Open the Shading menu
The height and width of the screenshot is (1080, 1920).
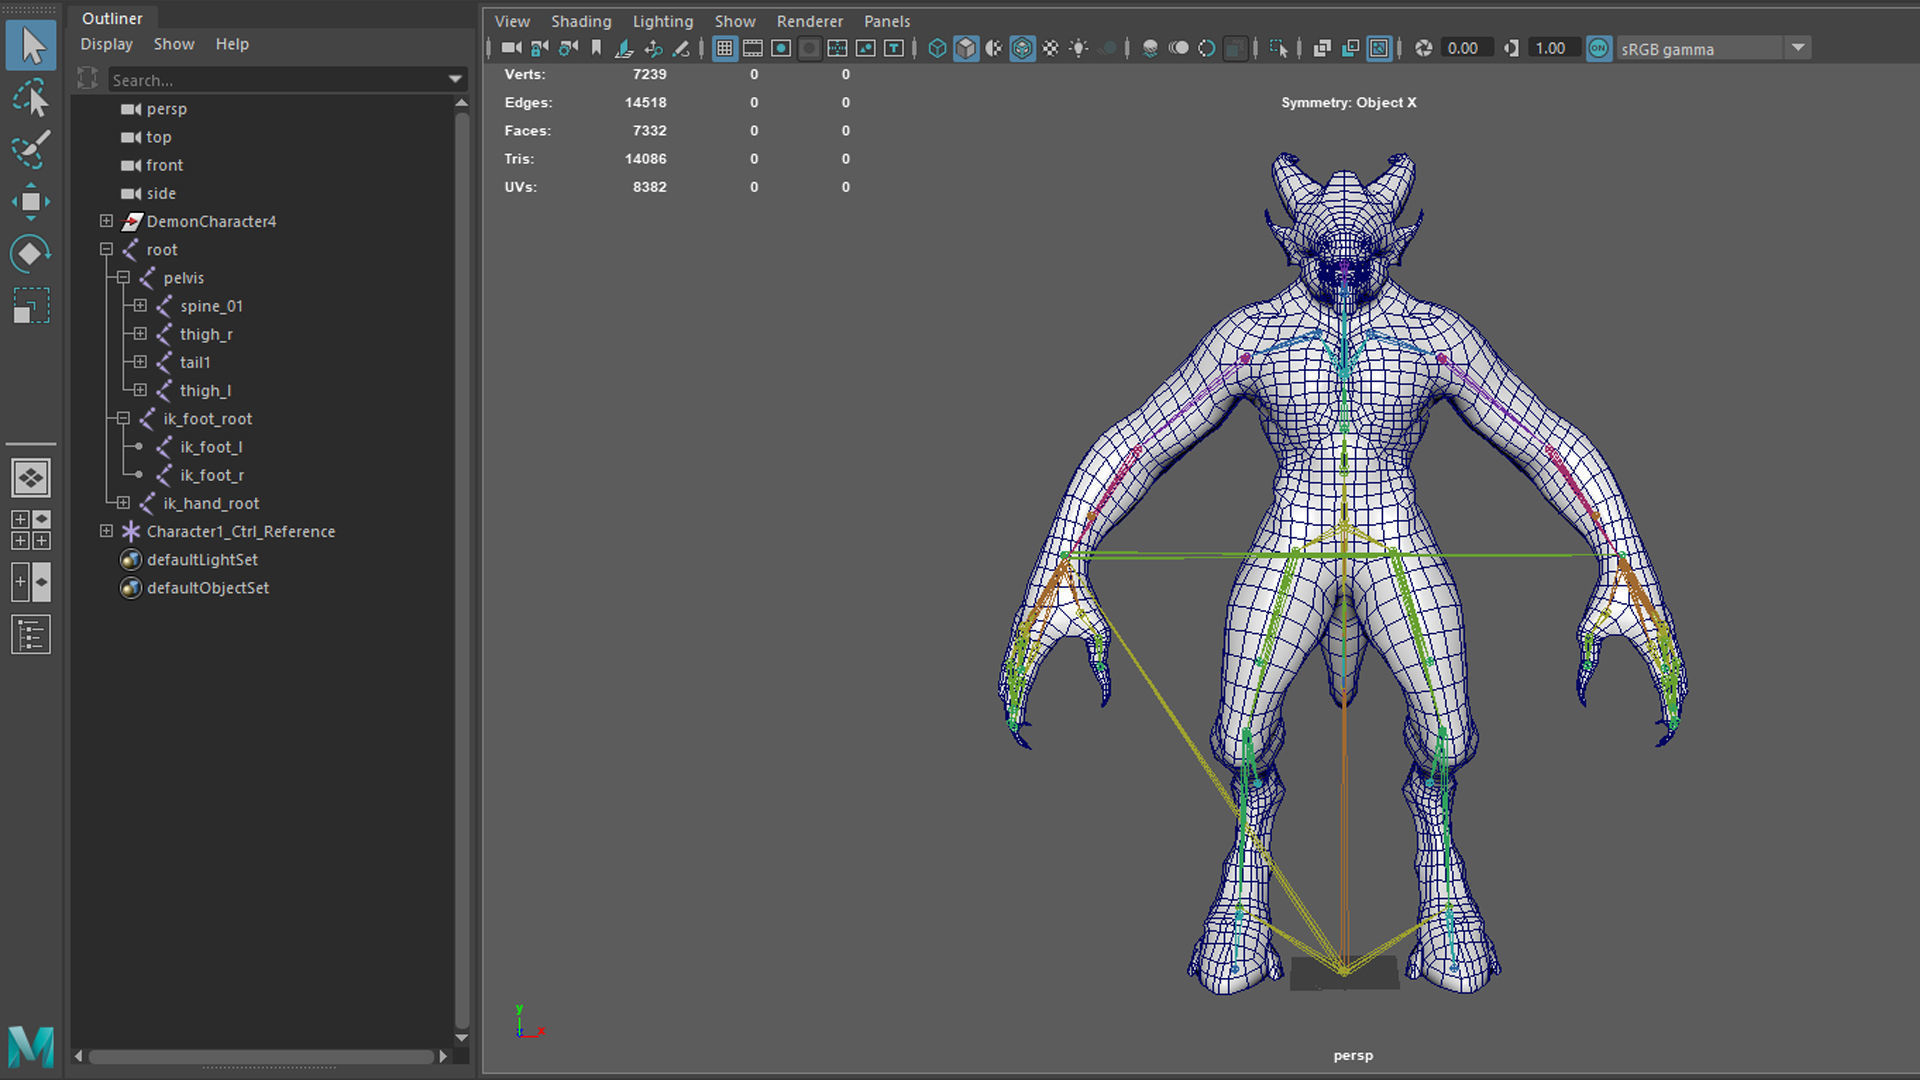(581, 21)
